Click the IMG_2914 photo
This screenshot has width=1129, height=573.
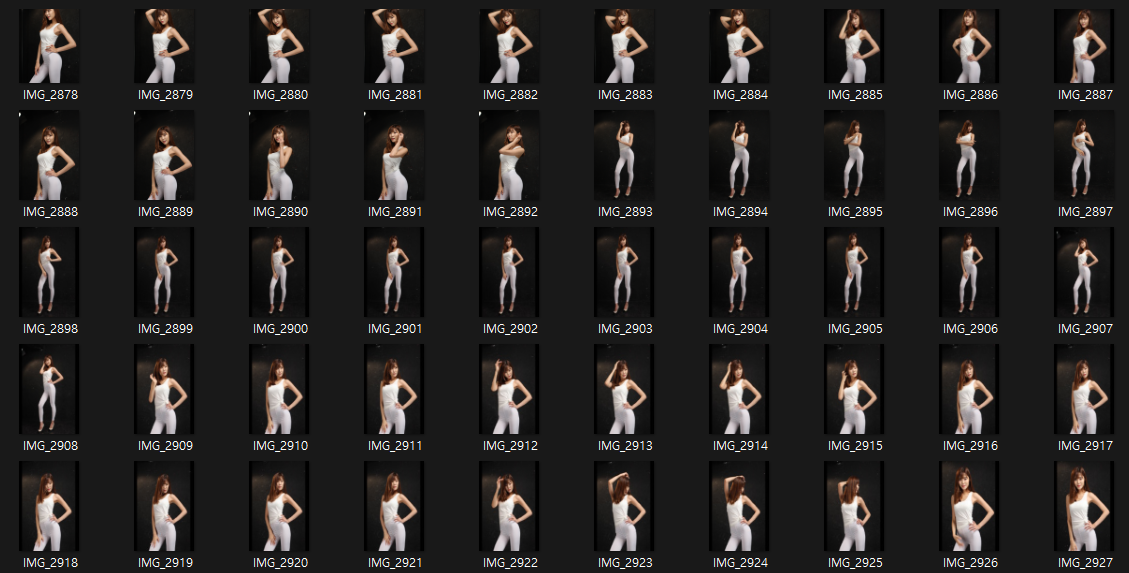tap(740, 389)
